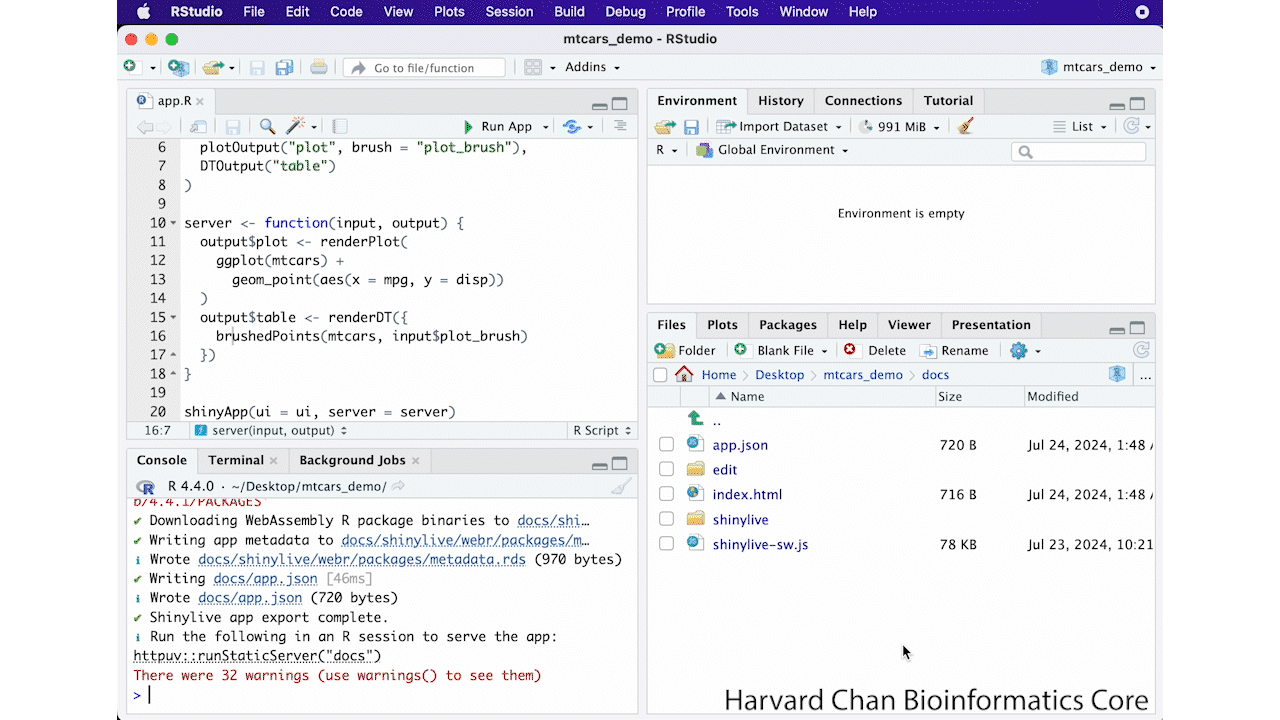Click the Home icon in file path

pos(684,375)
